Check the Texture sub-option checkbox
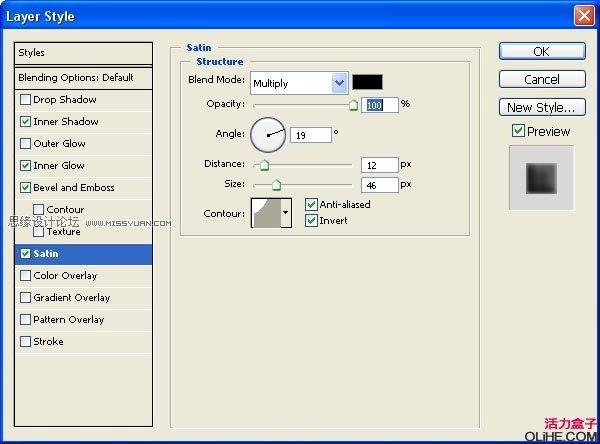This screenshot has width=600, height=444. (x=38, y=232)
